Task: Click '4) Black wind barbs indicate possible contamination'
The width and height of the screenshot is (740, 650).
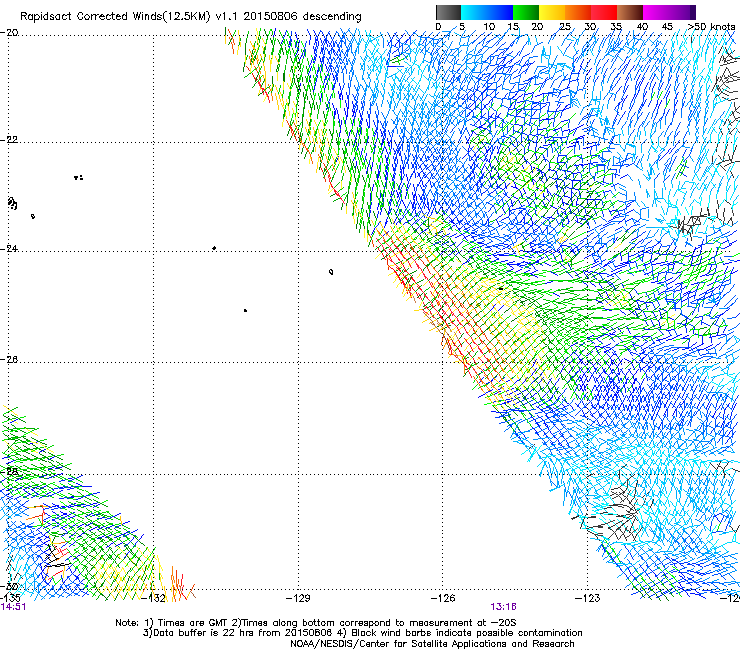Action: click(x=460, y=633)
